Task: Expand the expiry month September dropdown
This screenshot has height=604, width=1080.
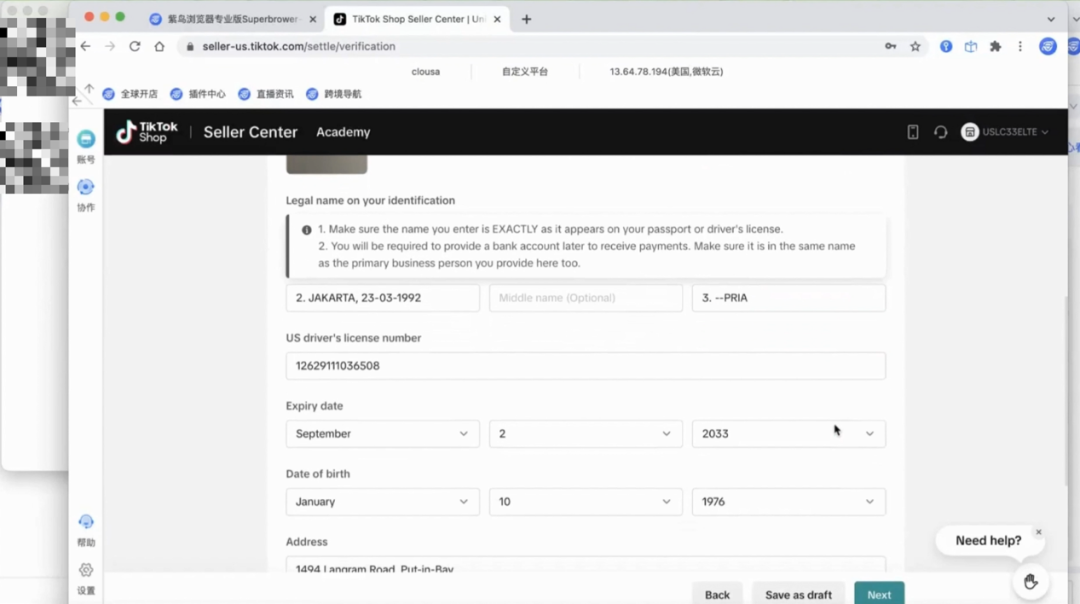Action: (382, 434)
